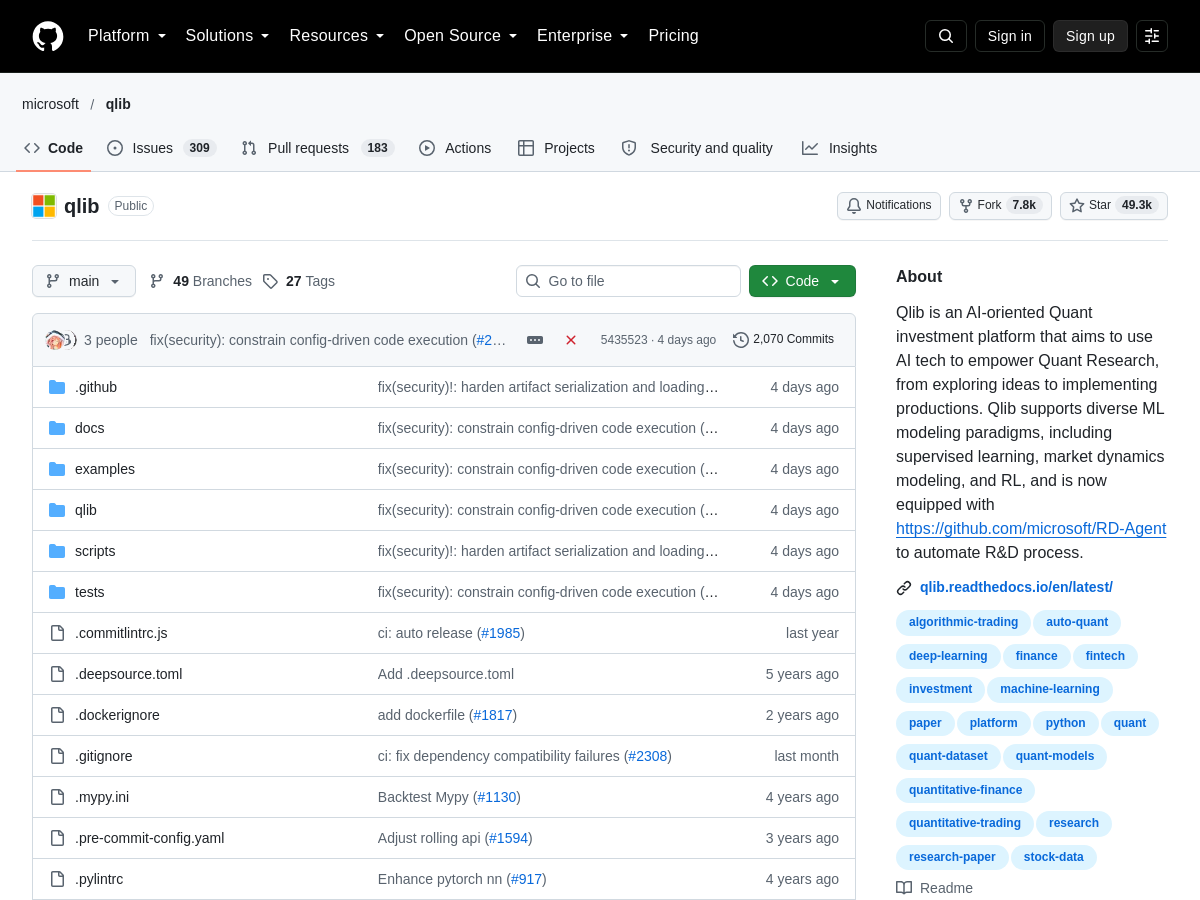1200x900 pixels.
Task: Go to the GitHub homepage logo
Action: coord(48,36)
